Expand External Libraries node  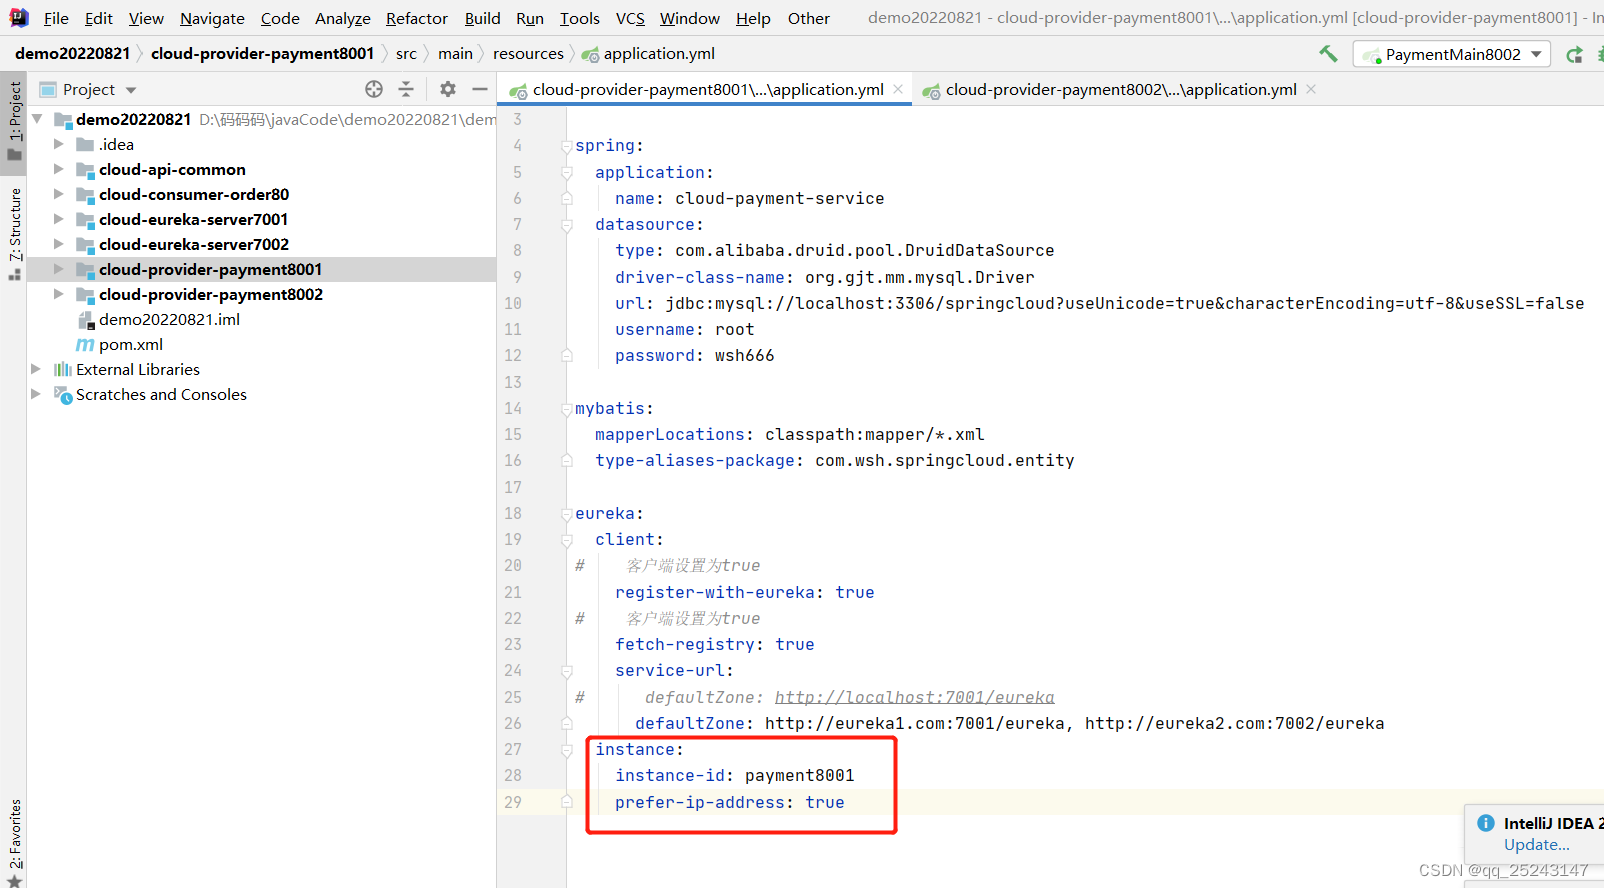[x=37, y=369]
